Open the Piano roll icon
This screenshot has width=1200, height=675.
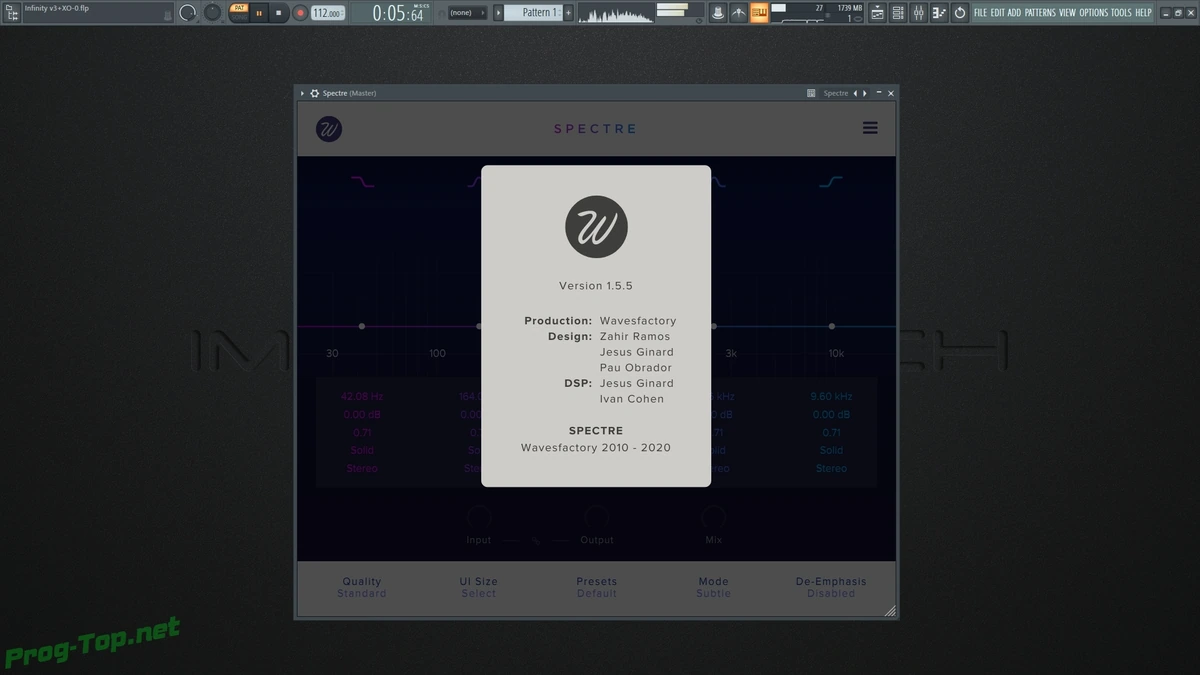[x=939, y=13]
